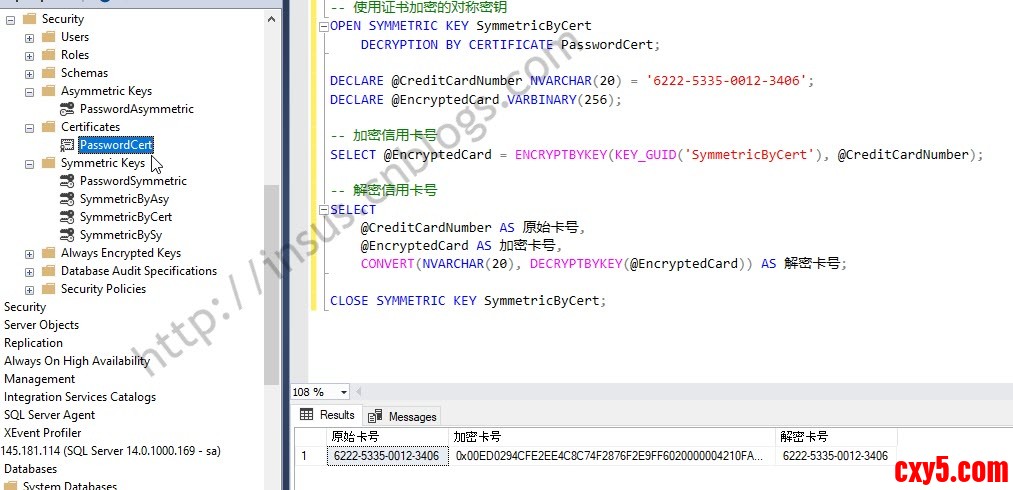Select the SymmetricByAsy key node
Screen dimensions: 1013x490
coord(124,199)
